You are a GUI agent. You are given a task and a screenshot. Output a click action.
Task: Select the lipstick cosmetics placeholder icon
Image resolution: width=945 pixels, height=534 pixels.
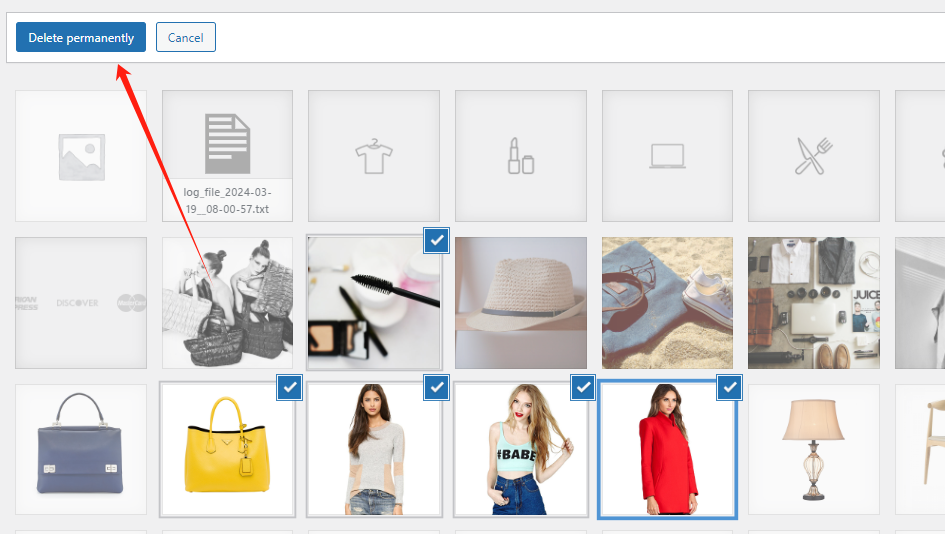(x=520, y=156)
